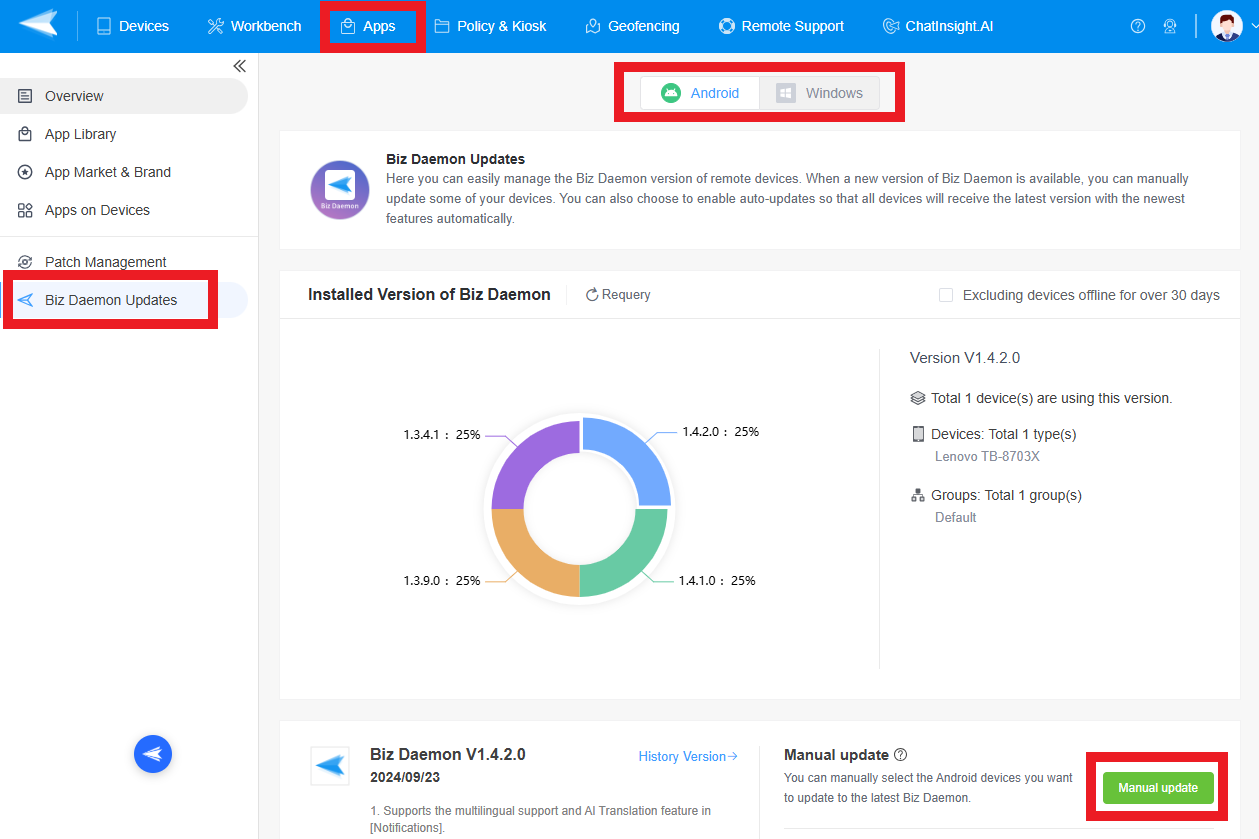Open the floating blue chat bubble icon

pyautogui.click(x=152, y=753)
